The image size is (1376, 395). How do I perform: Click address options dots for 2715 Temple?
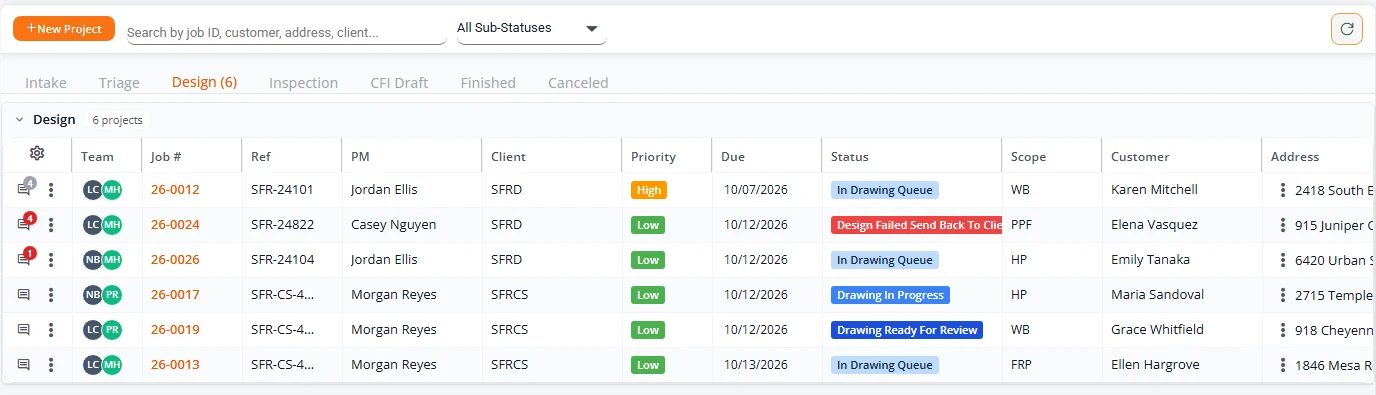point(1283,295)
